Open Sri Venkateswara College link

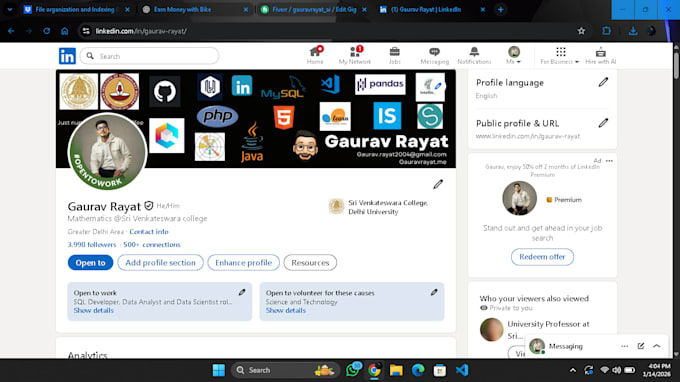tap(379, 207)
